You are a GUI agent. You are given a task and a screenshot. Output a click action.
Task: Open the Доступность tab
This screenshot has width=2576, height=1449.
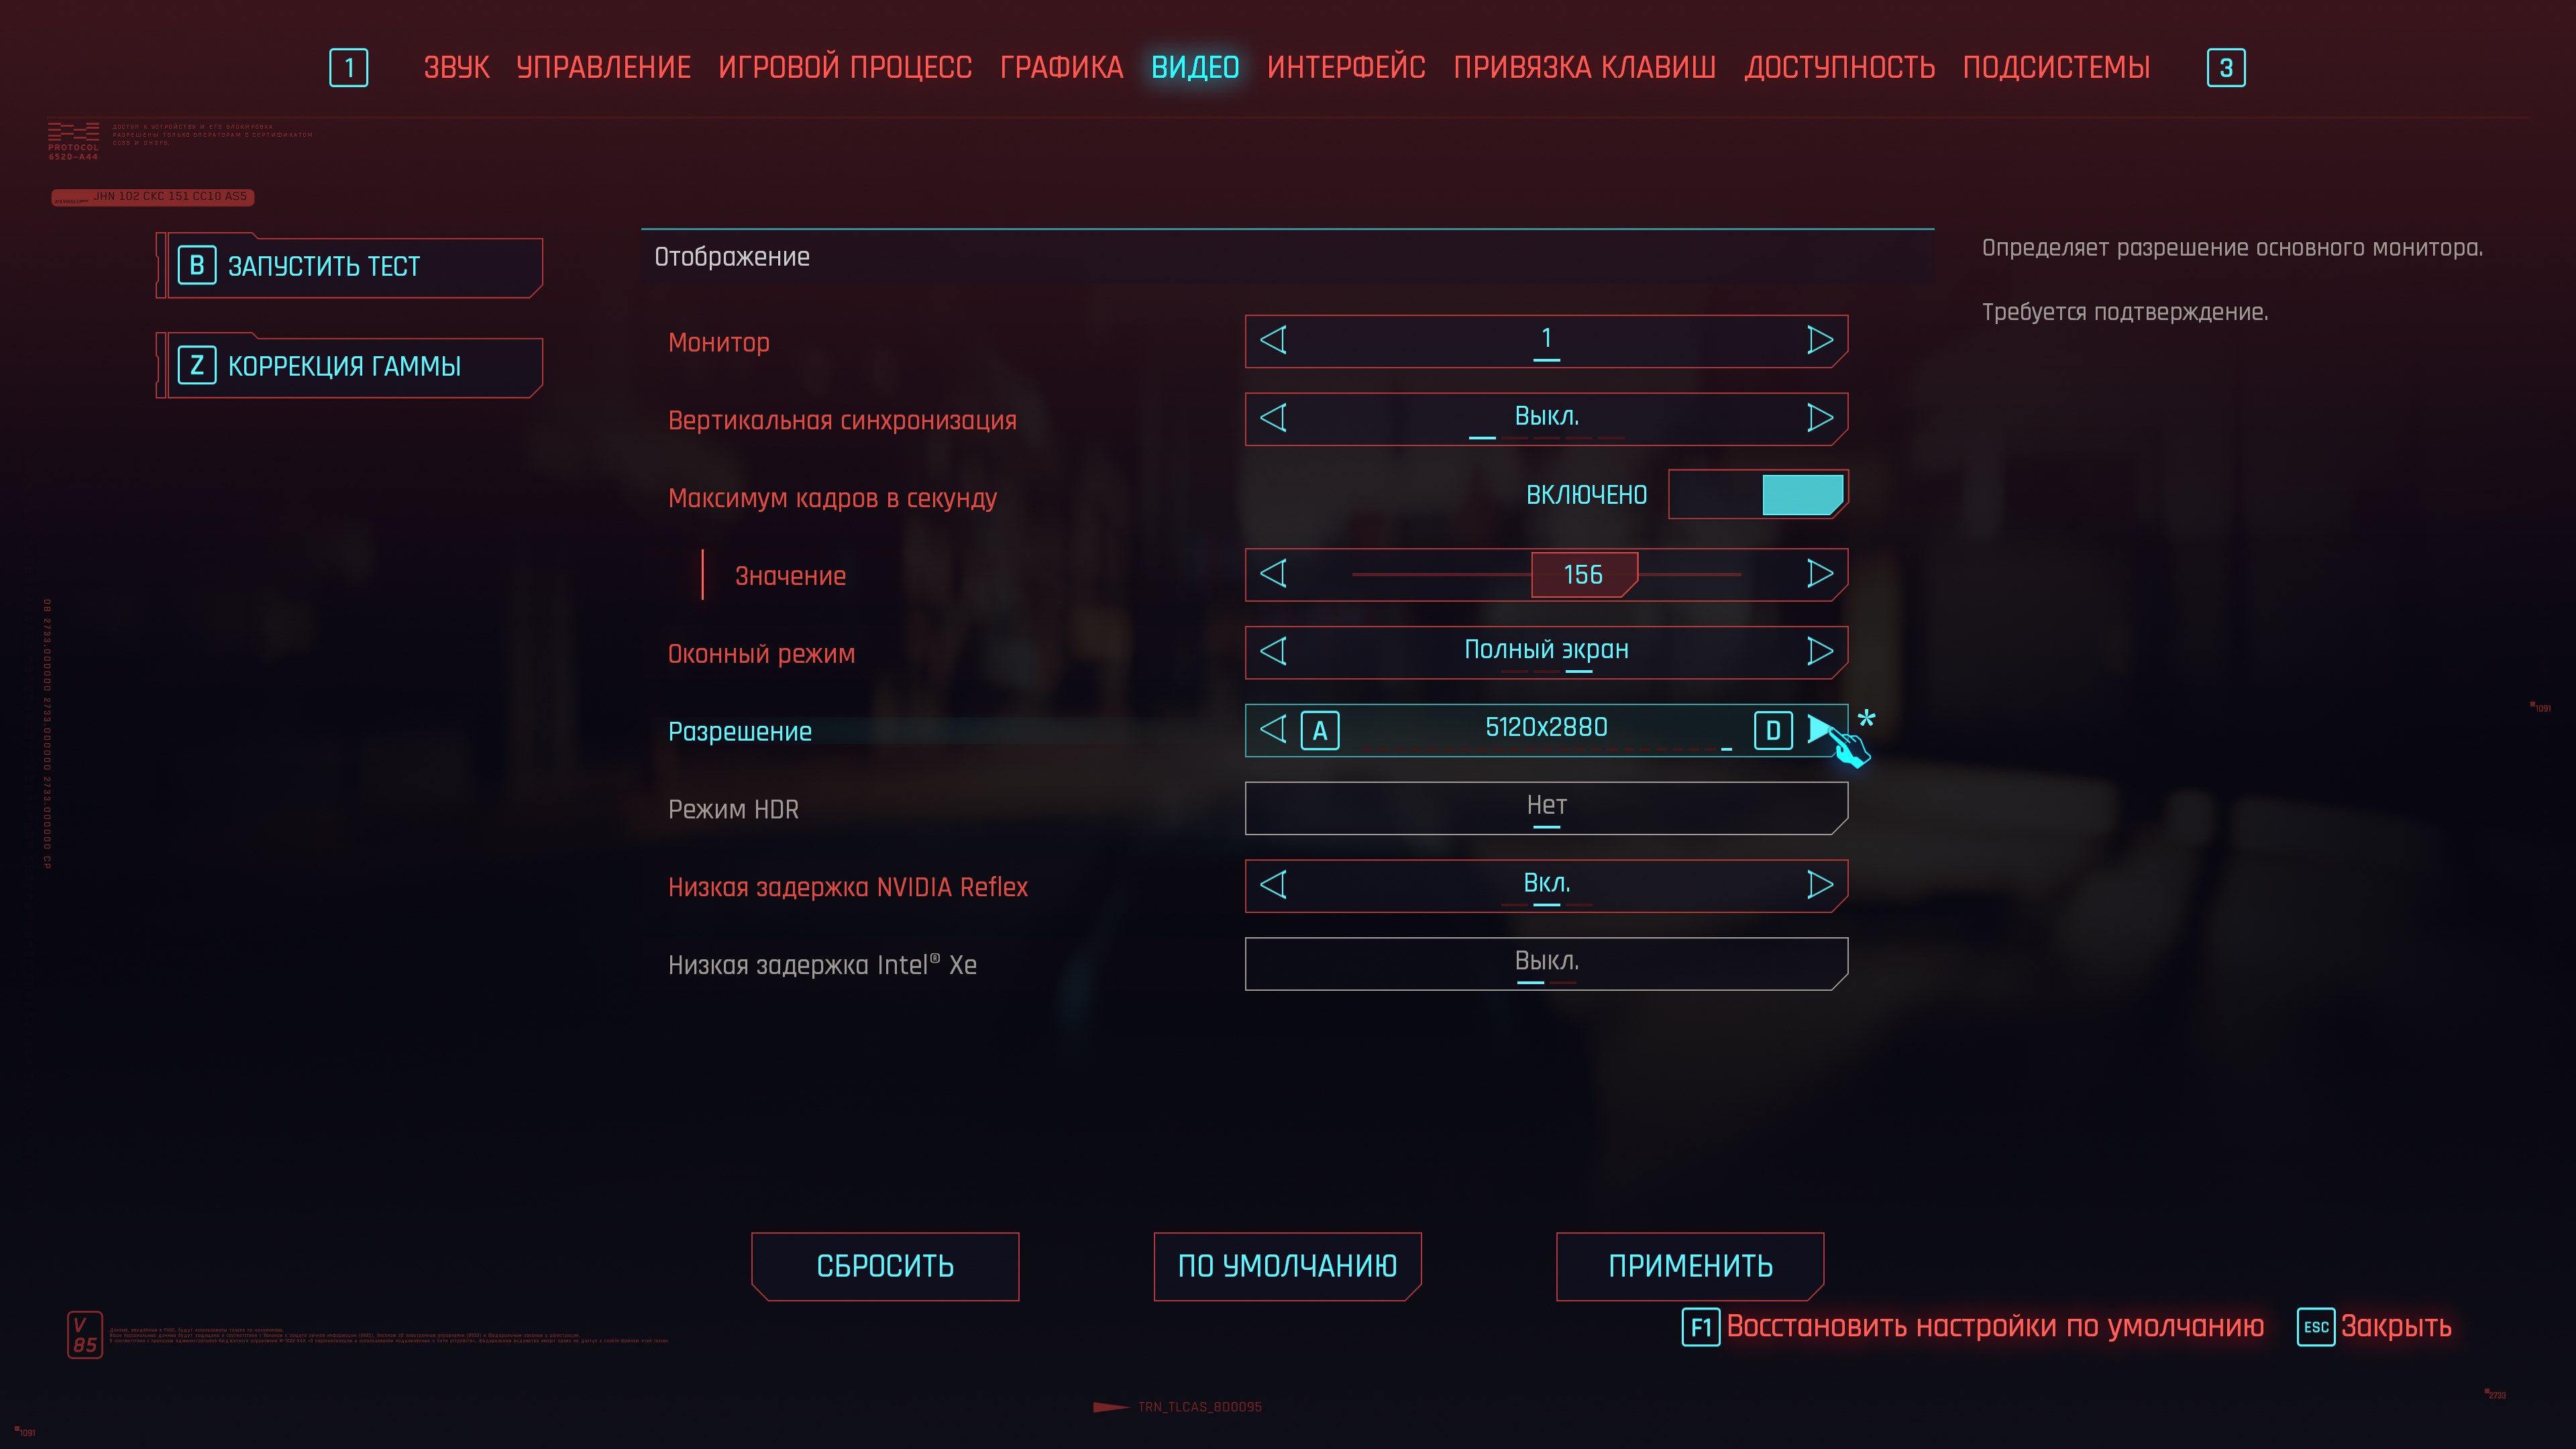1839,68
